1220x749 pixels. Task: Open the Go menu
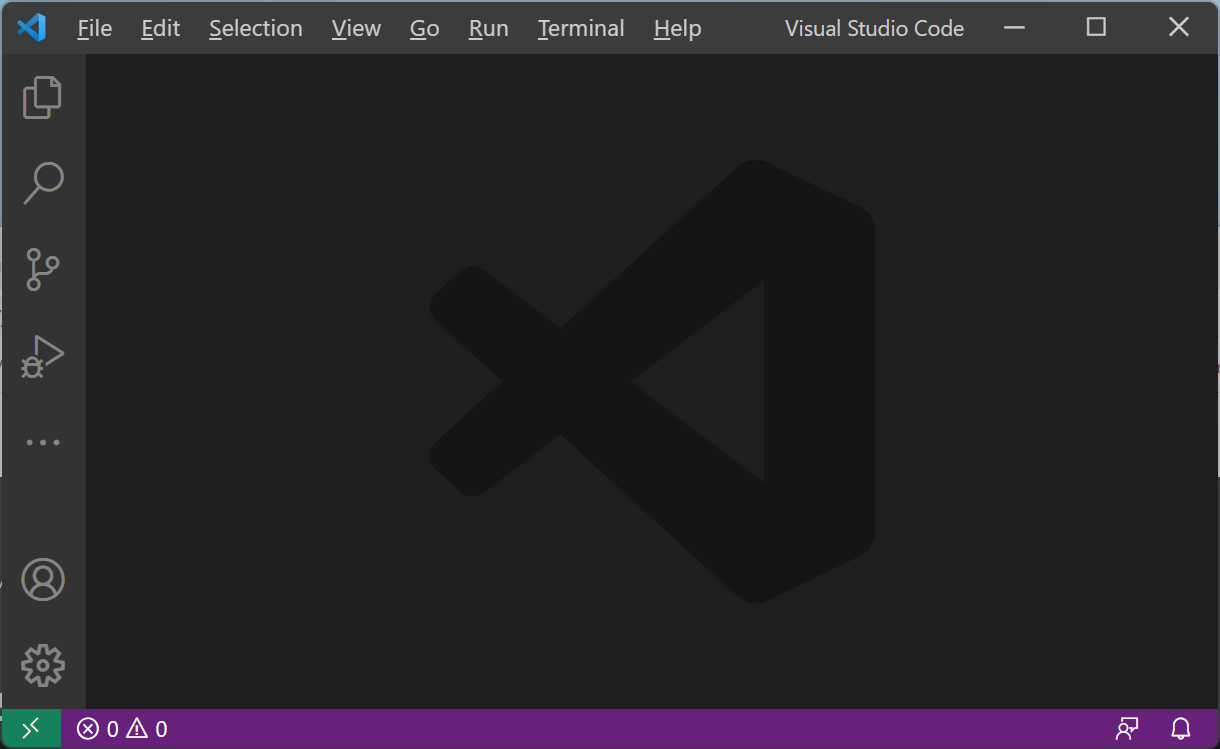click(425, 29)
